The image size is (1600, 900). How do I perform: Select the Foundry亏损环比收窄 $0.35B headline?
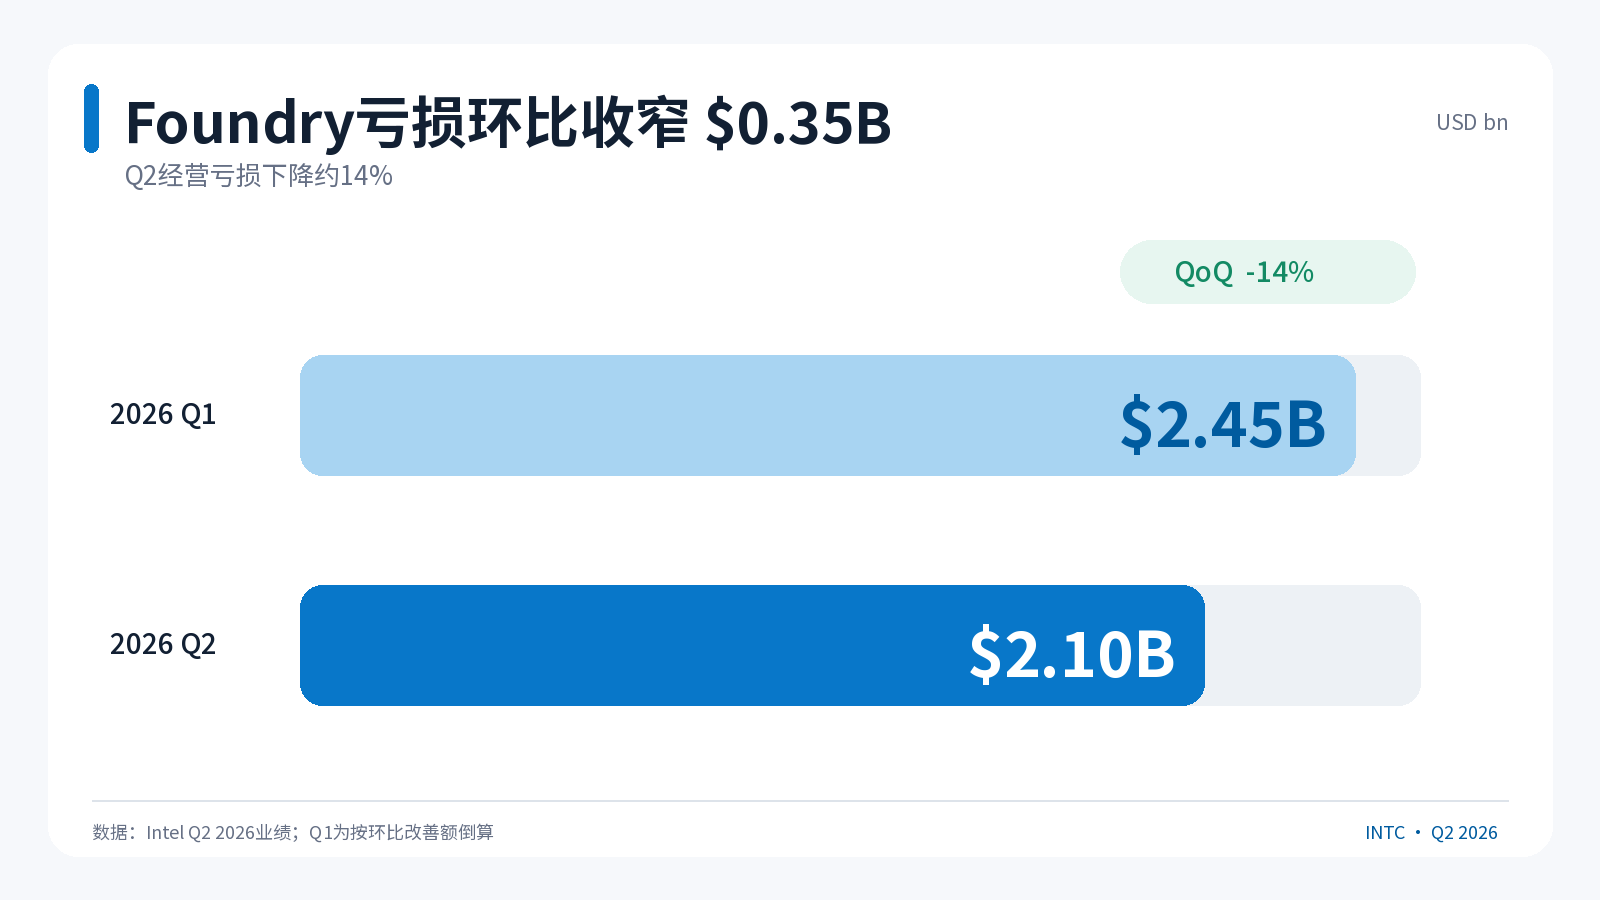click(x=508, y=123)
